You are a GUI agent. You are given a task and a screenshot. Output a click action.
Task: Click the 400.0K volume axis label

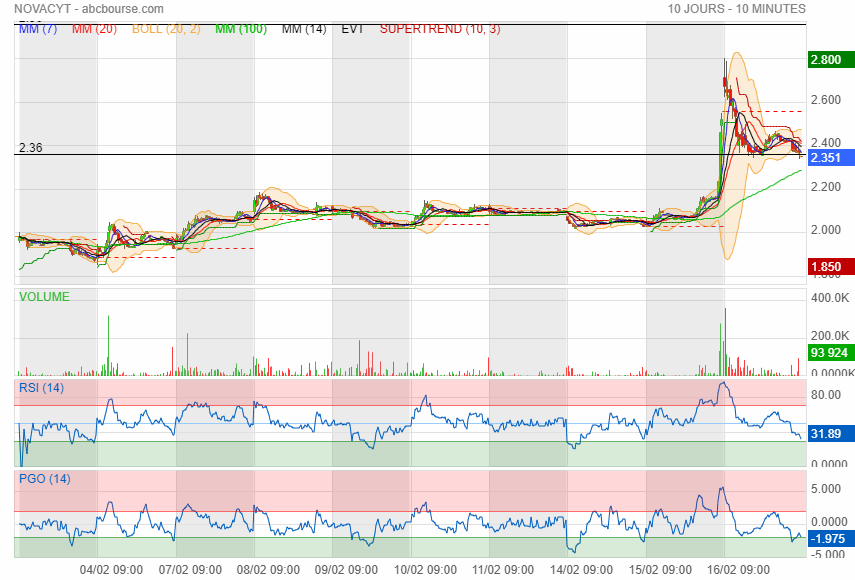tap(830, 298)
